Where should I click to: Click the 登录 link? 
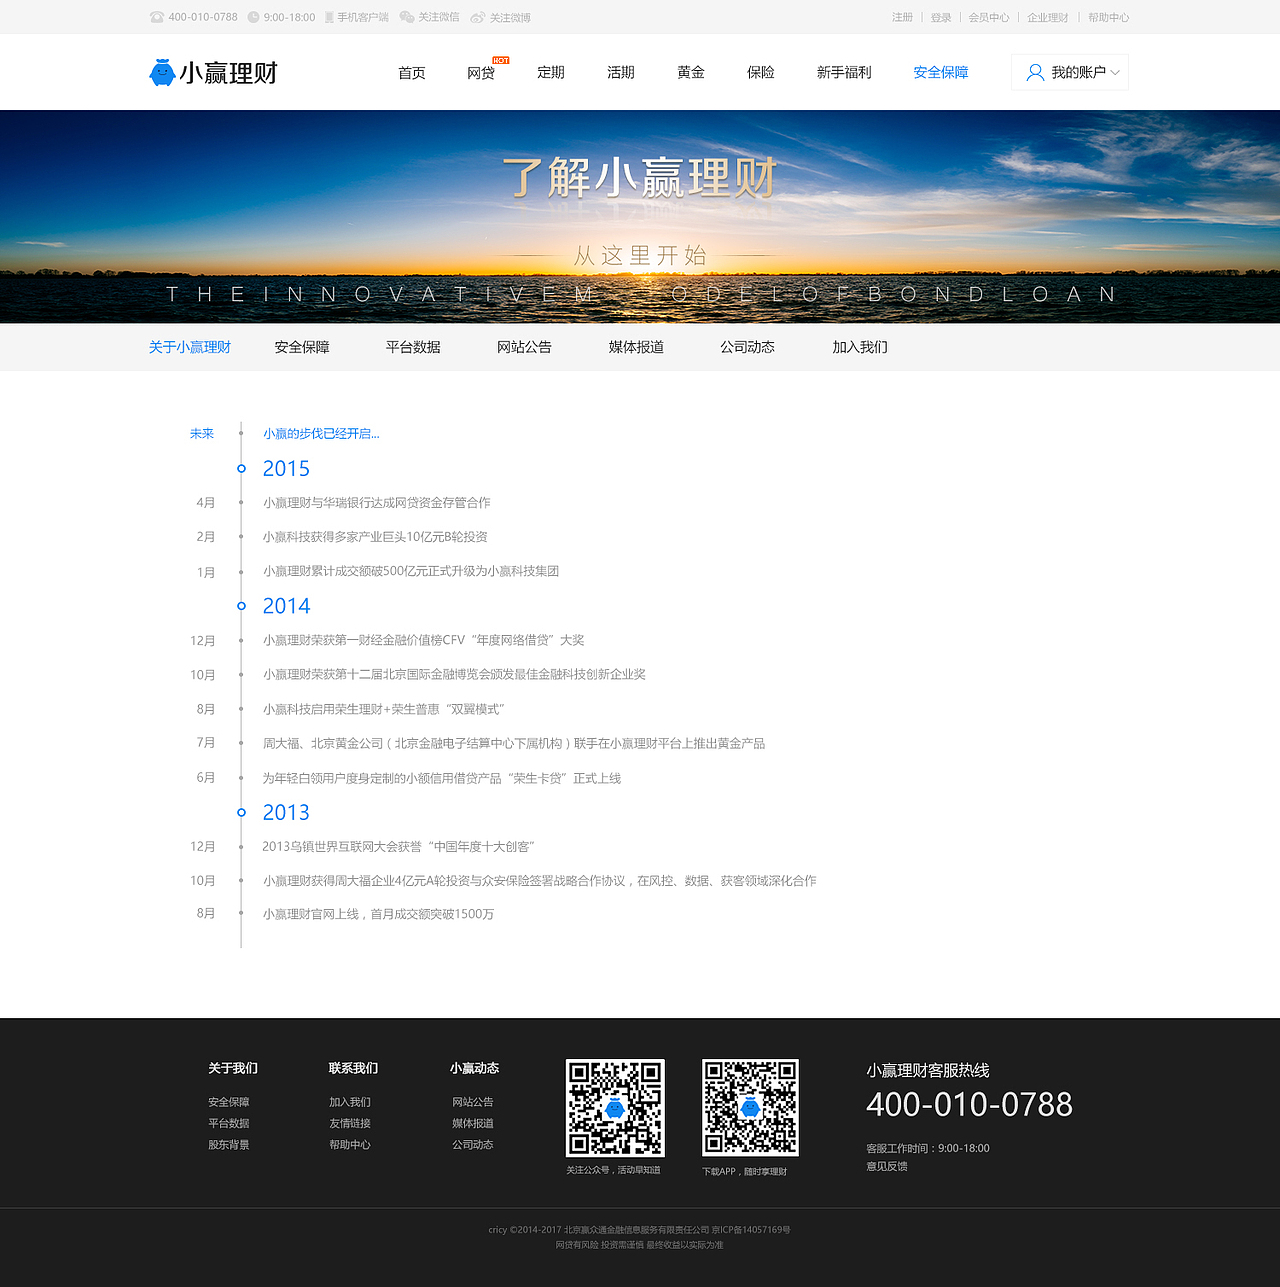(940, 17)
